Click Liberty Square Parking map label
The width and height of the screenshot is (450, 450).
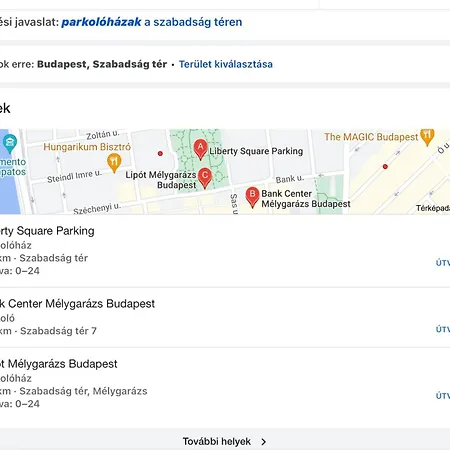[256, 151]
